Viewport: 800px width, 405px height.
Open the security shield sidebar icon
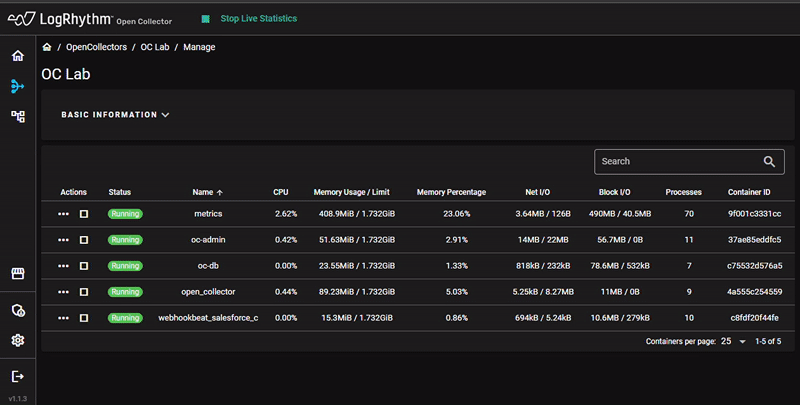coord(17,309)
